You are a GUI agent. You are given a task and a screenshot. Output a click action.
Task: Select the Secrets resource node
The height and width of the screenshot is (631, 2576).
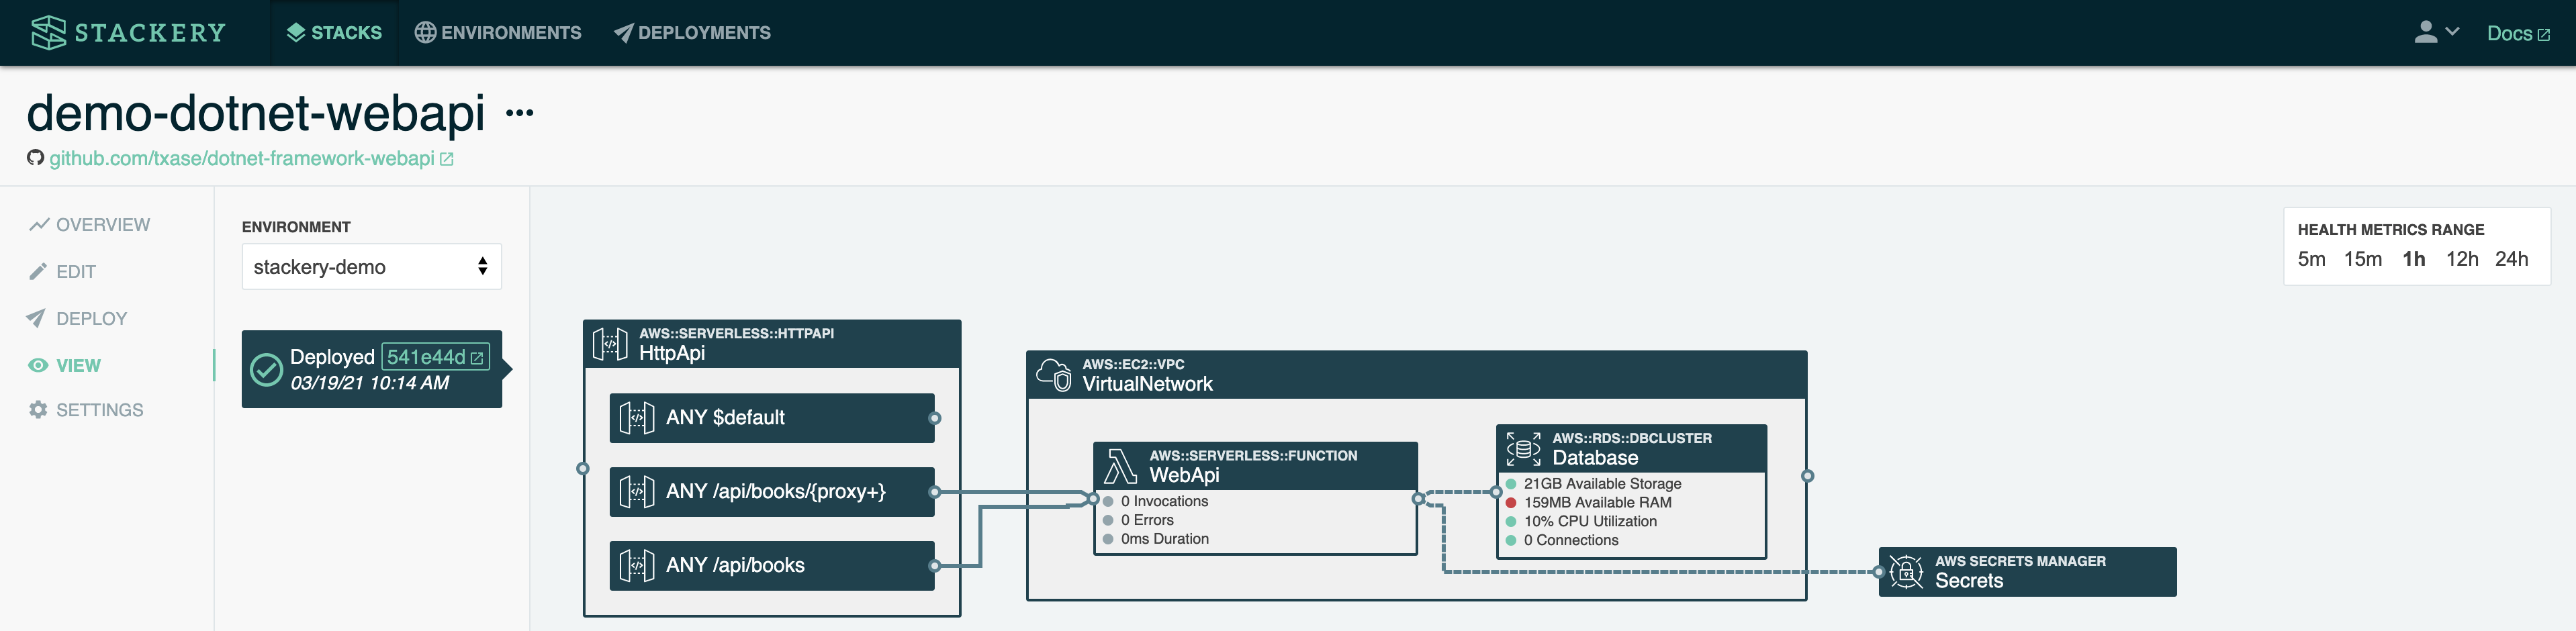[x=2027, y=572]
